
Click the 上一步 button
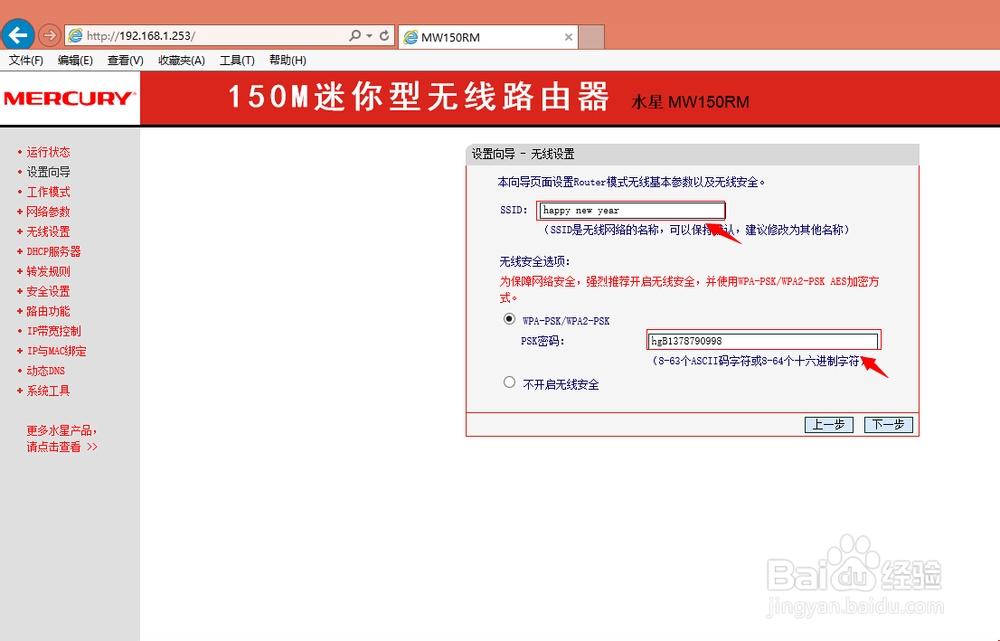828,425
